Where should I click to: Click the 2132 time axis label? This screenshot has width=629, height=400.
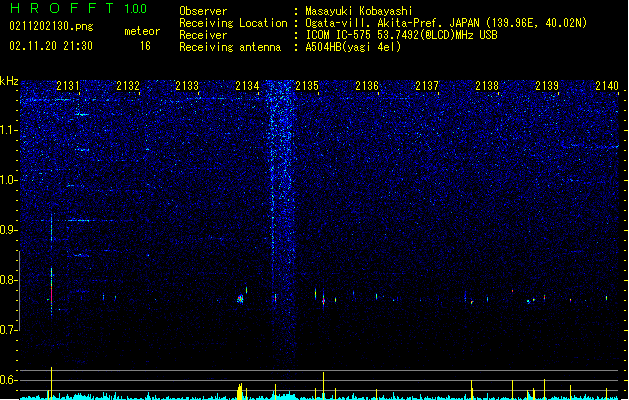click(128, 85)
